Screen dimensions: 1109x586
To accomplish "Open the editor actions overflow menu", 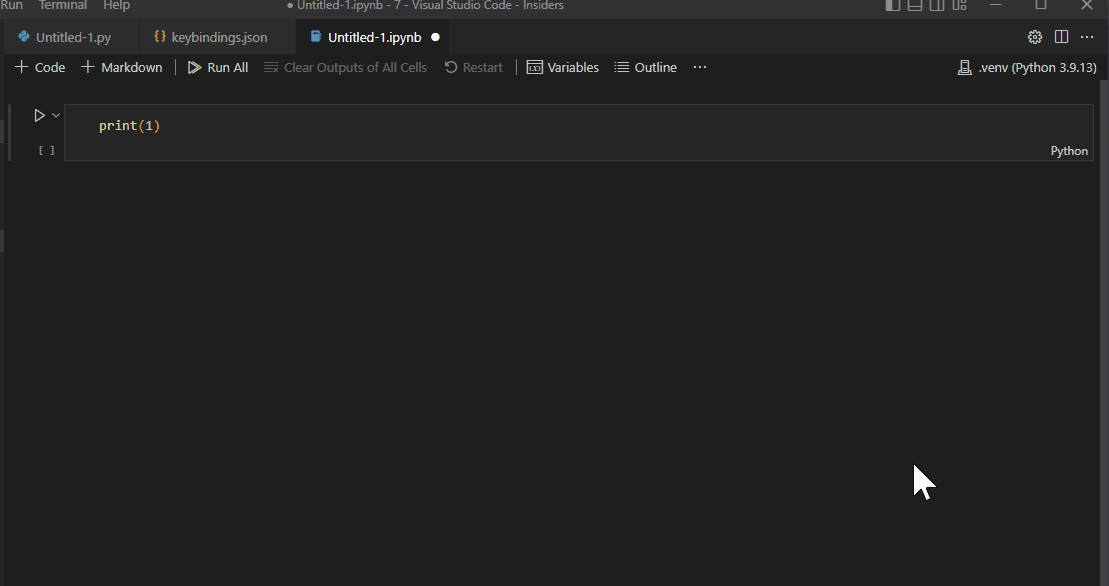I will (1087, 36).
